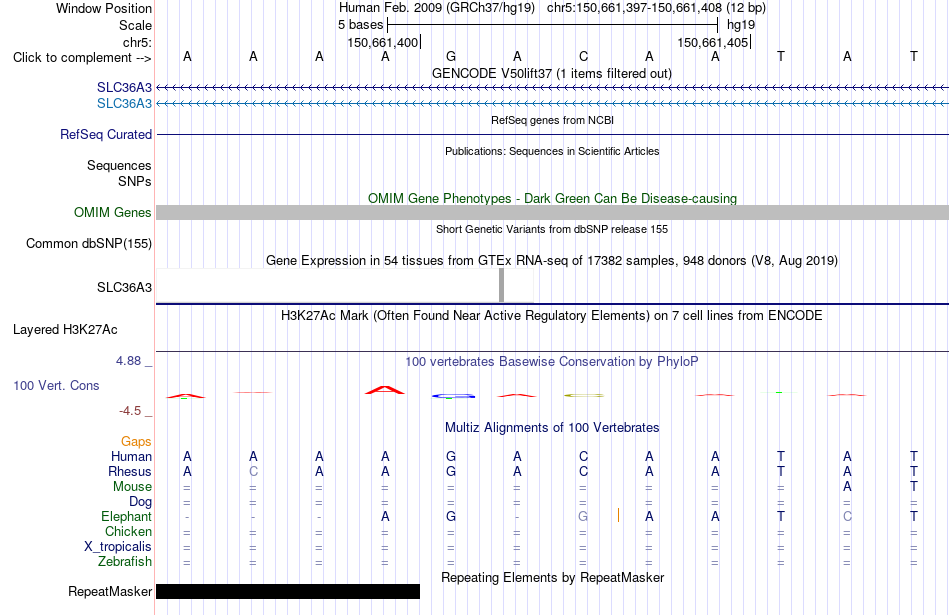The height and width of the screenshot is (615, 950).
Task: Open the GTEx Gene Expression track title
Action: (x=552, y=261)
